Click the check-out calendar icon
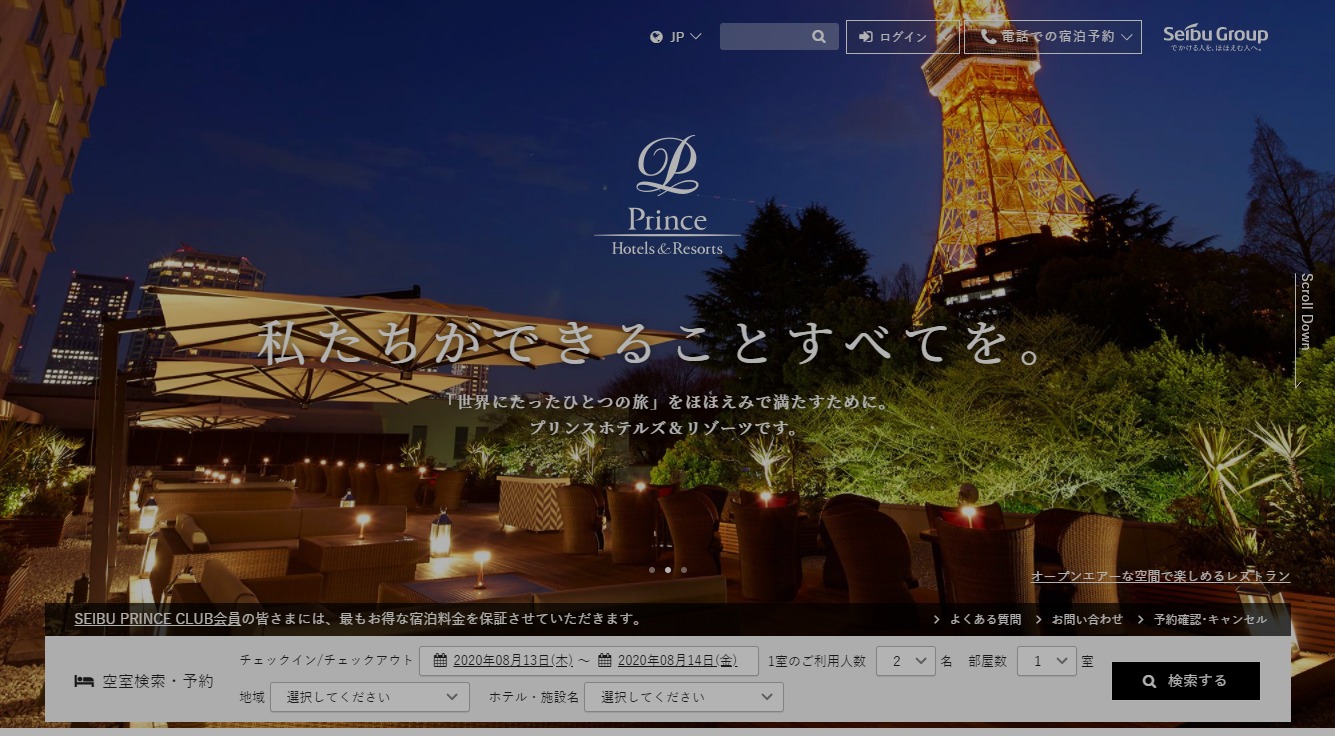This screenshot has width=1335, height=736. 604,660
